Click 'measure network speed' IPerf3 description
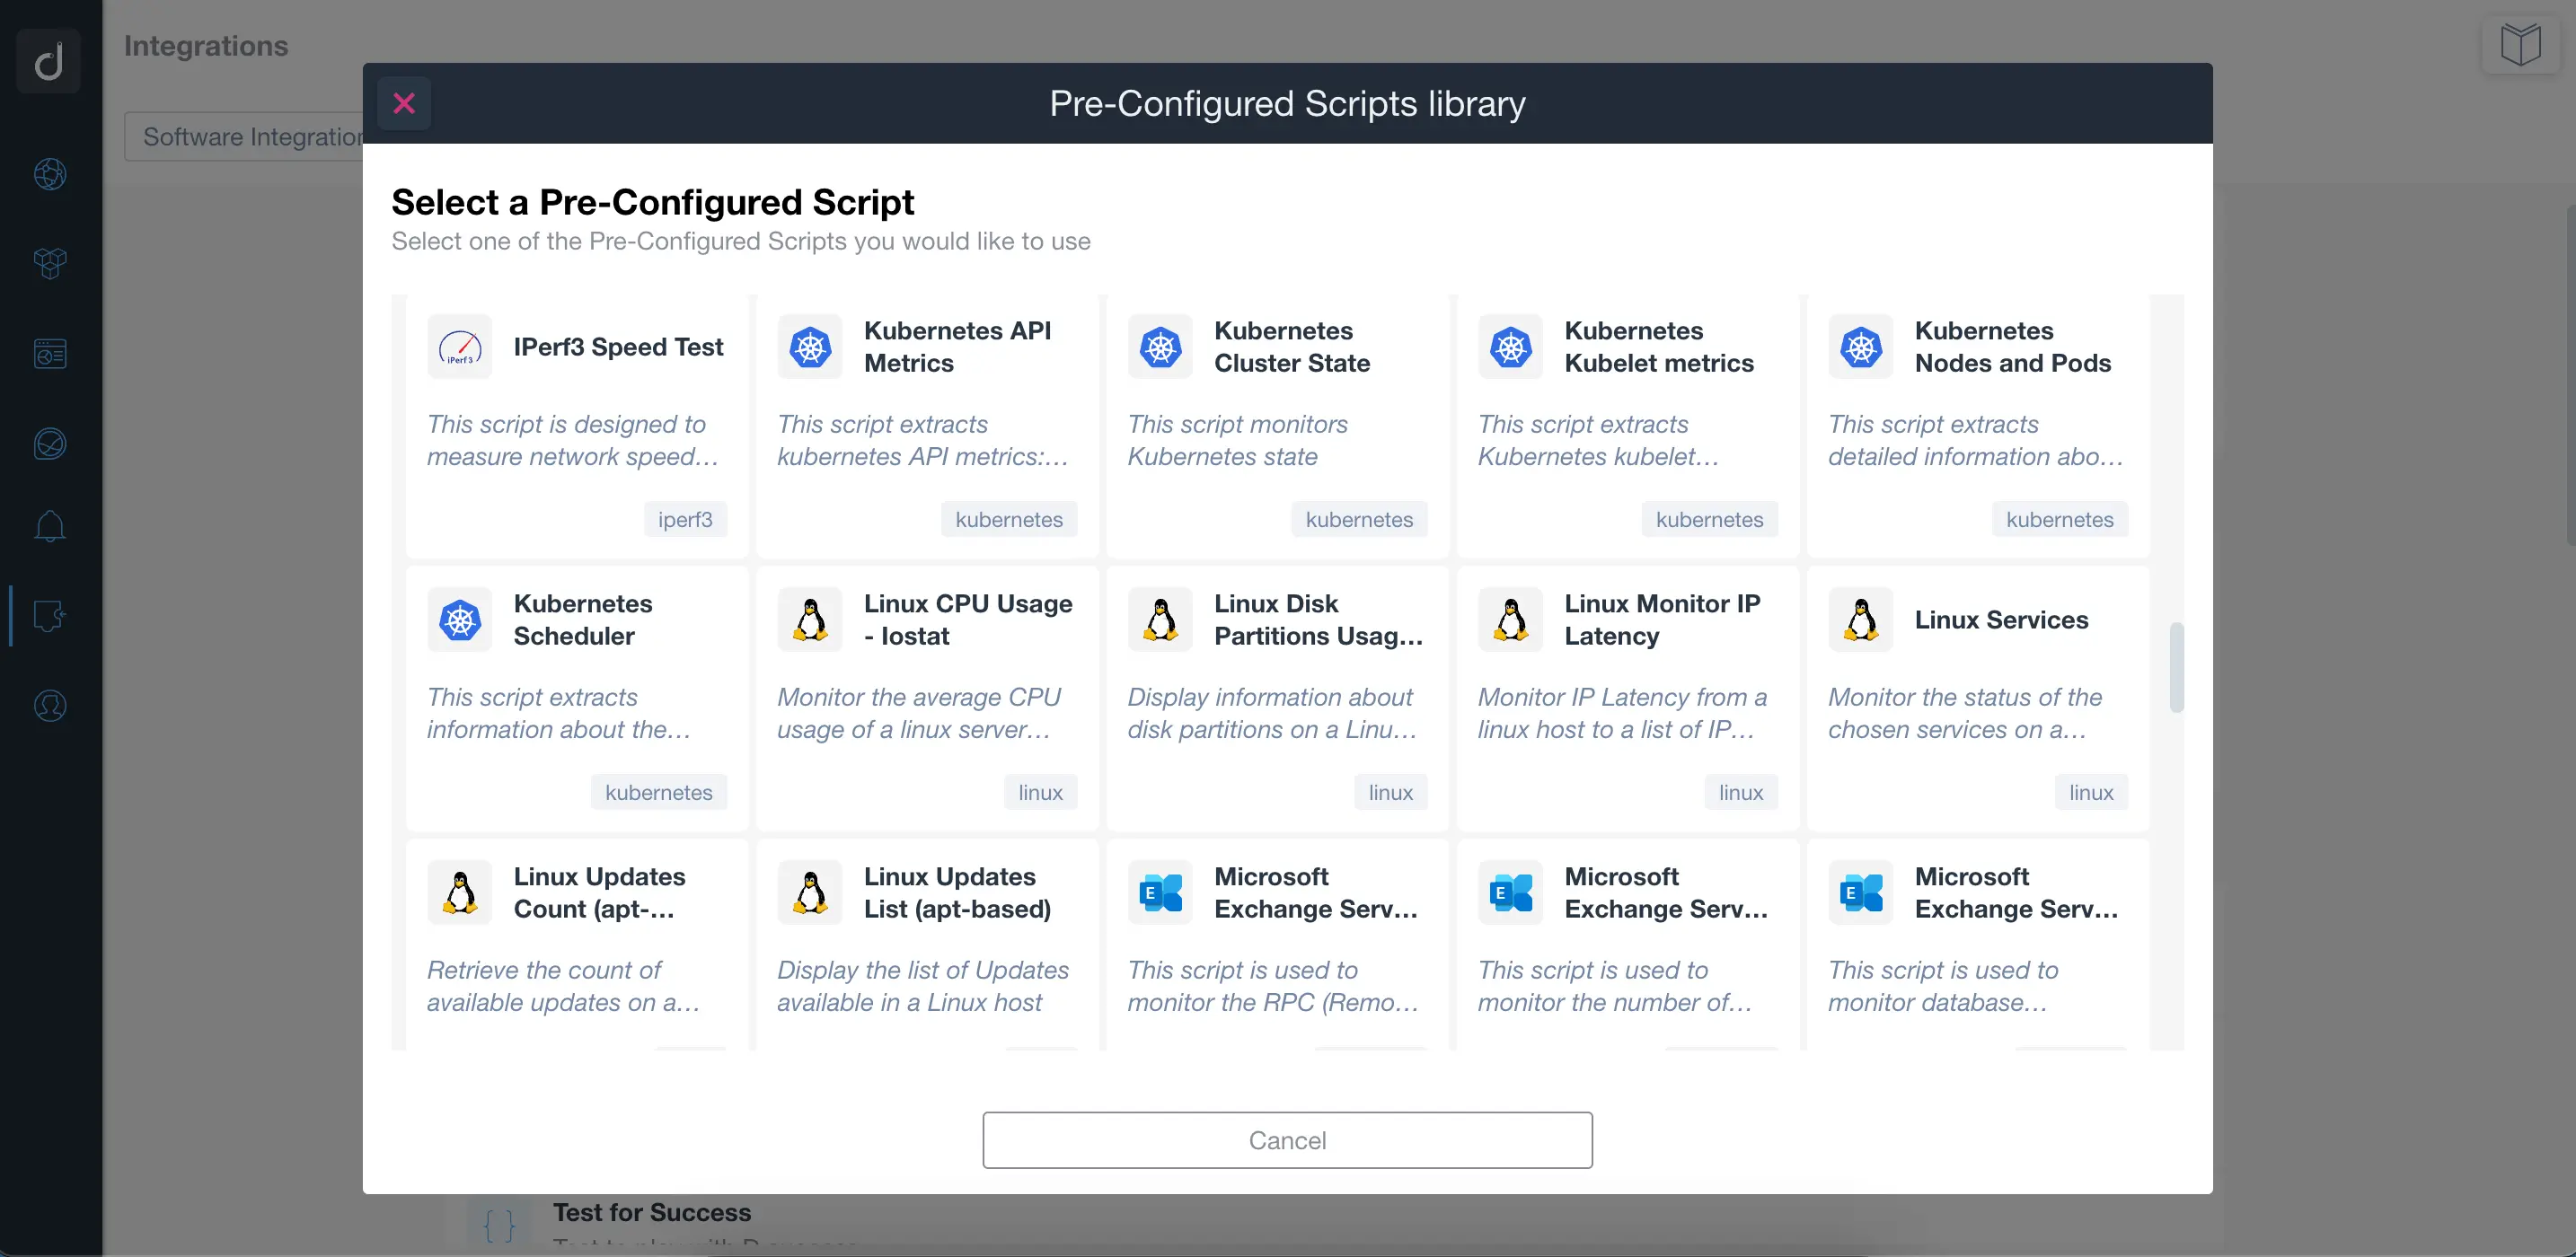This screenshot has width=2576, height=1257. pos(572,440)
